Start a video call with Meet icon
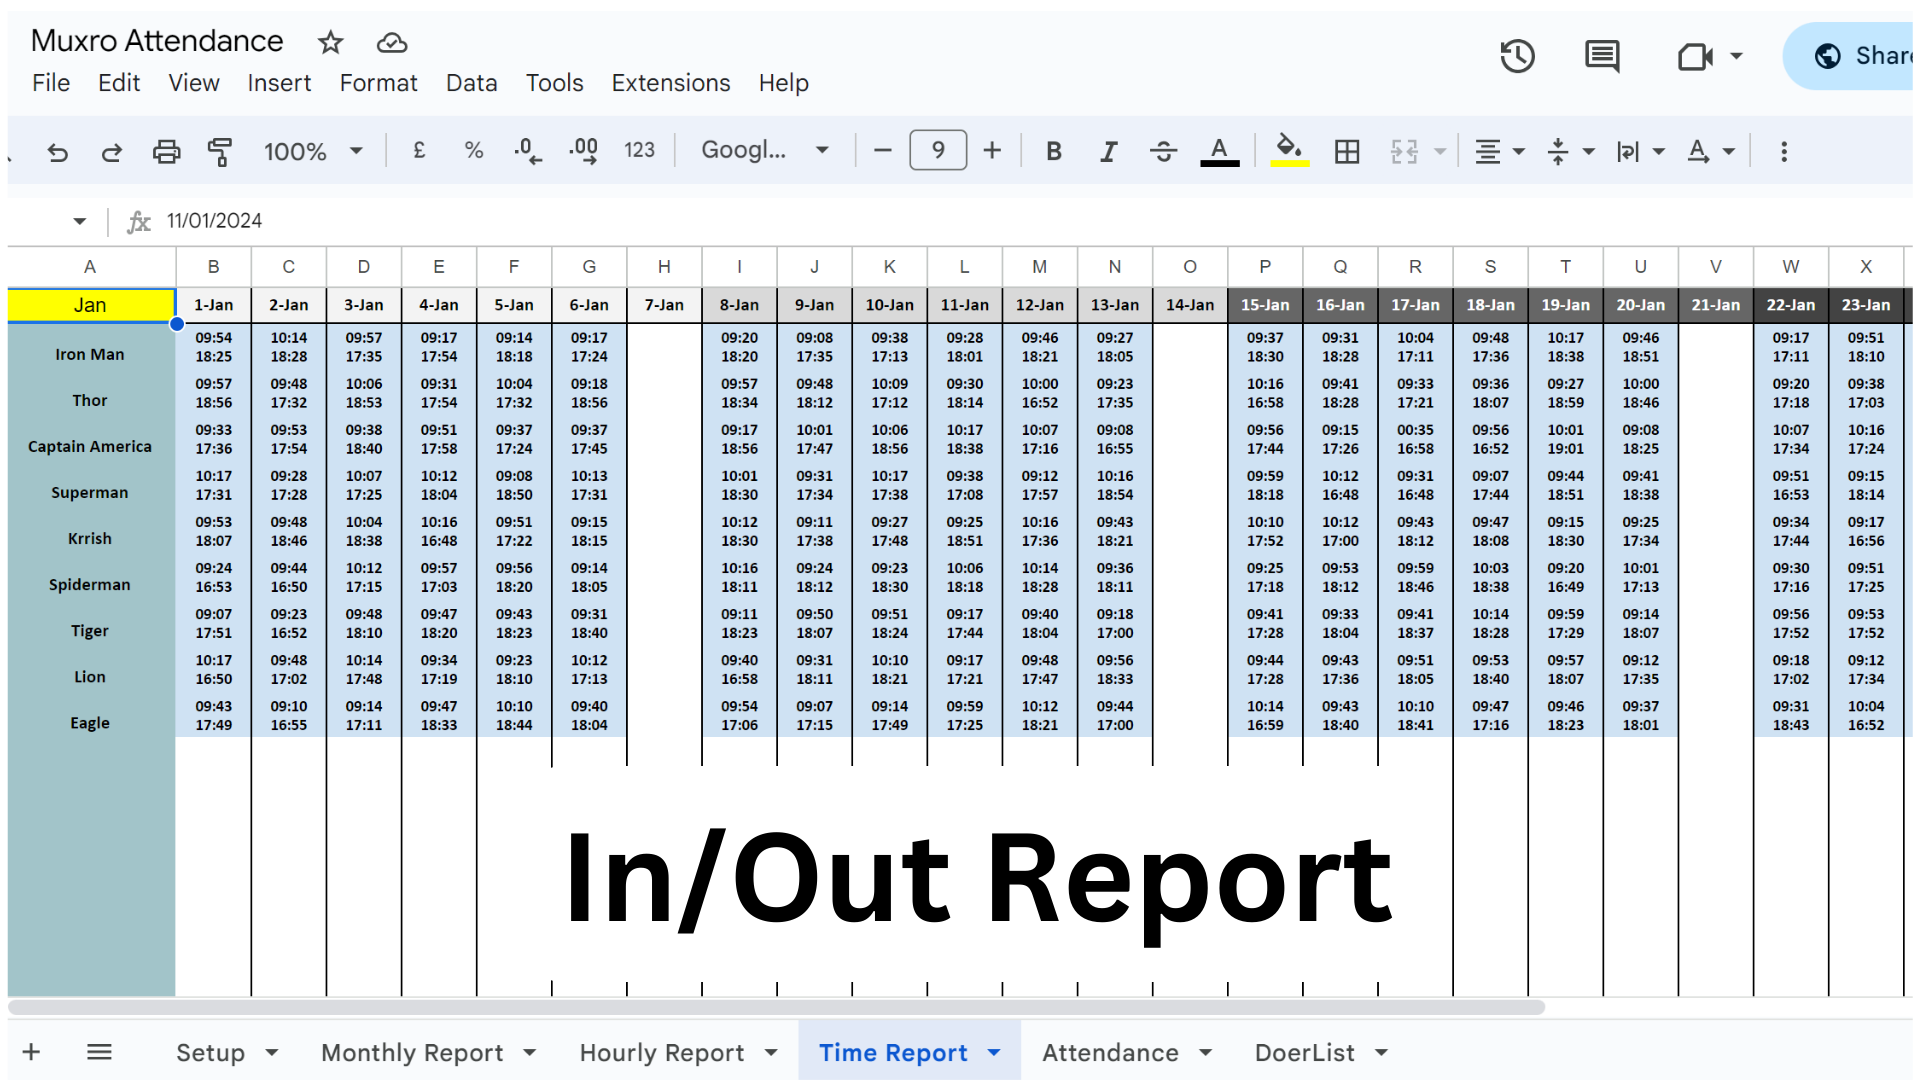Viewport: 1920px width, 1080px height. [x=1695, y=56]
